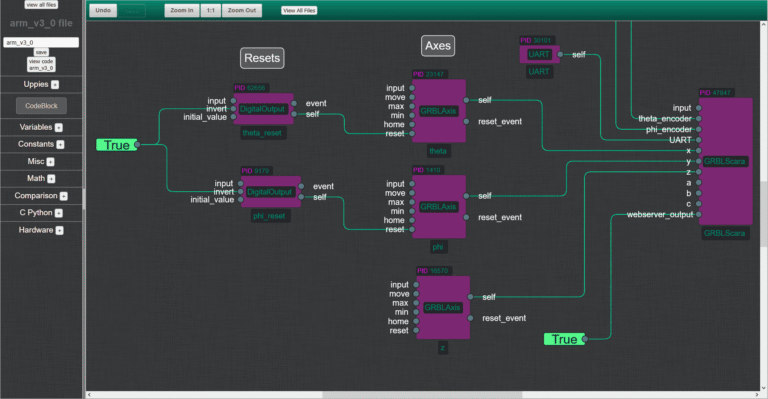768x399 pixels.
Task: Click Zoom In in the toolbar
Action: (182, 10)
